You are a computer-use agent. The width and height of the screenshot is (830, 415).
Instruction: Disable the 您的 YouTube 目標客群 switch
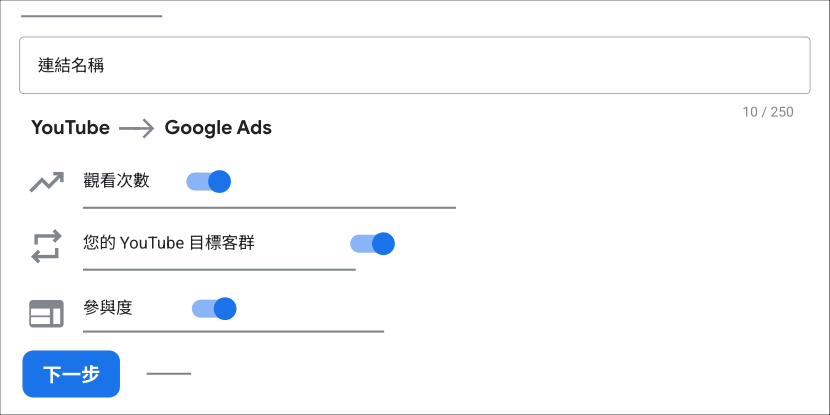click(373, 243)
